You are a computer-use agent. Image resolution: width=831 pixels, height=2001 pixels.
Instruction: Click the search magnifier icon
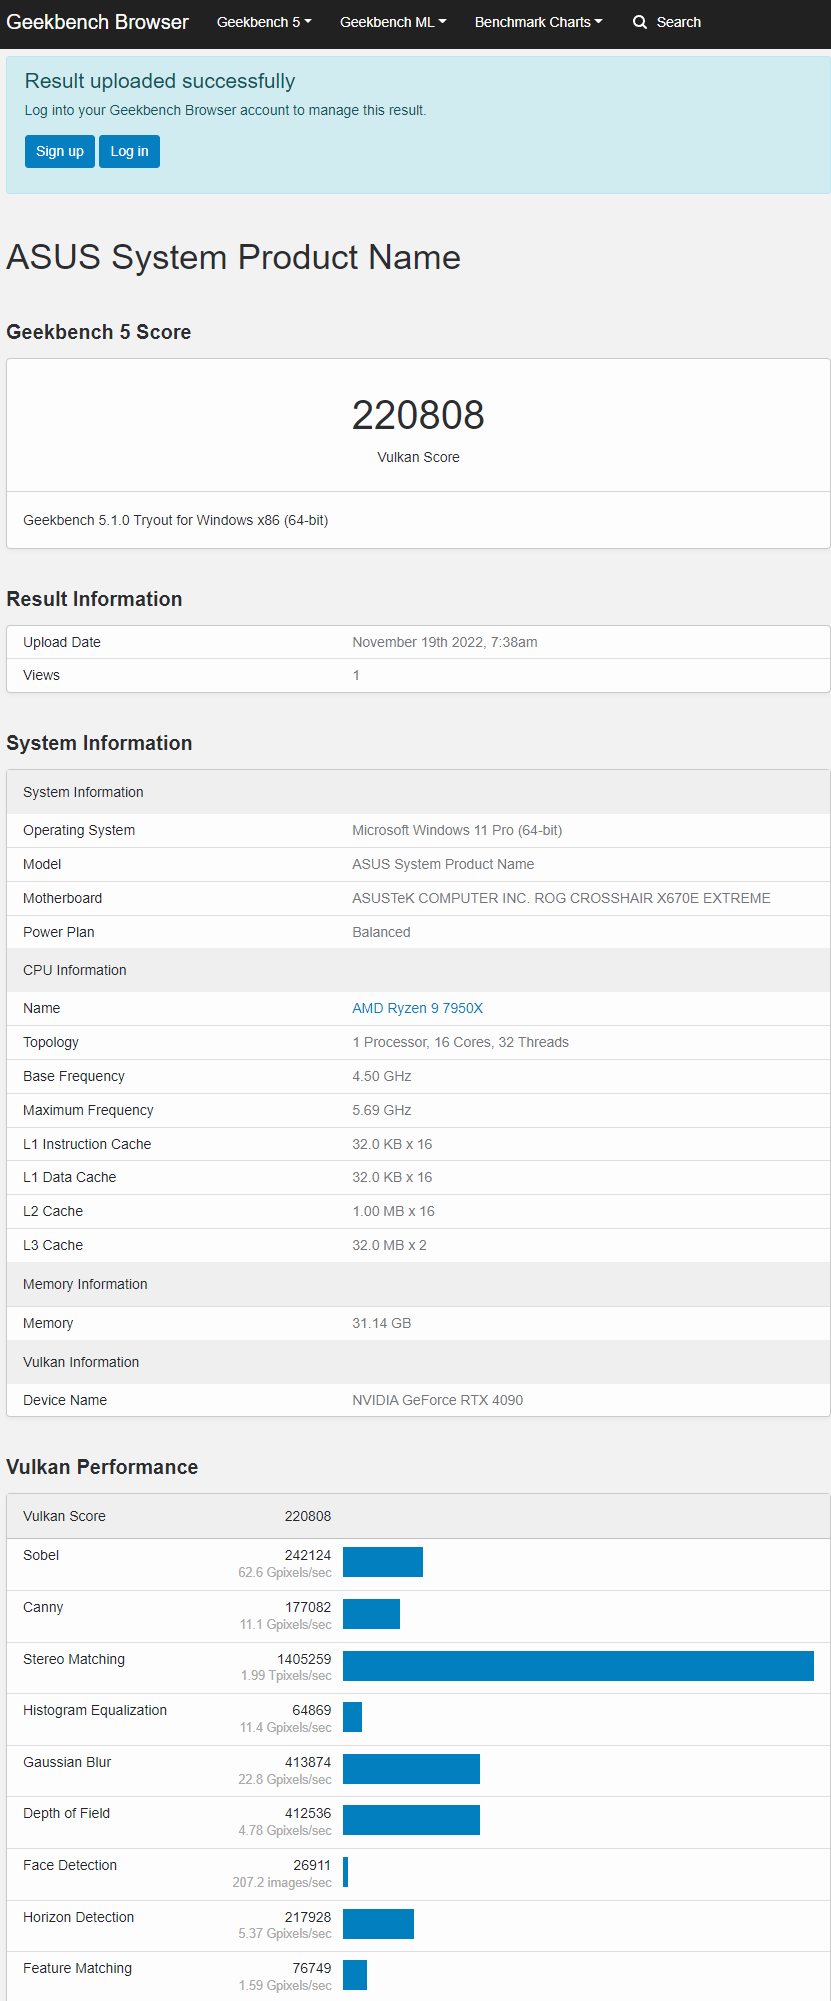(640, 22)
